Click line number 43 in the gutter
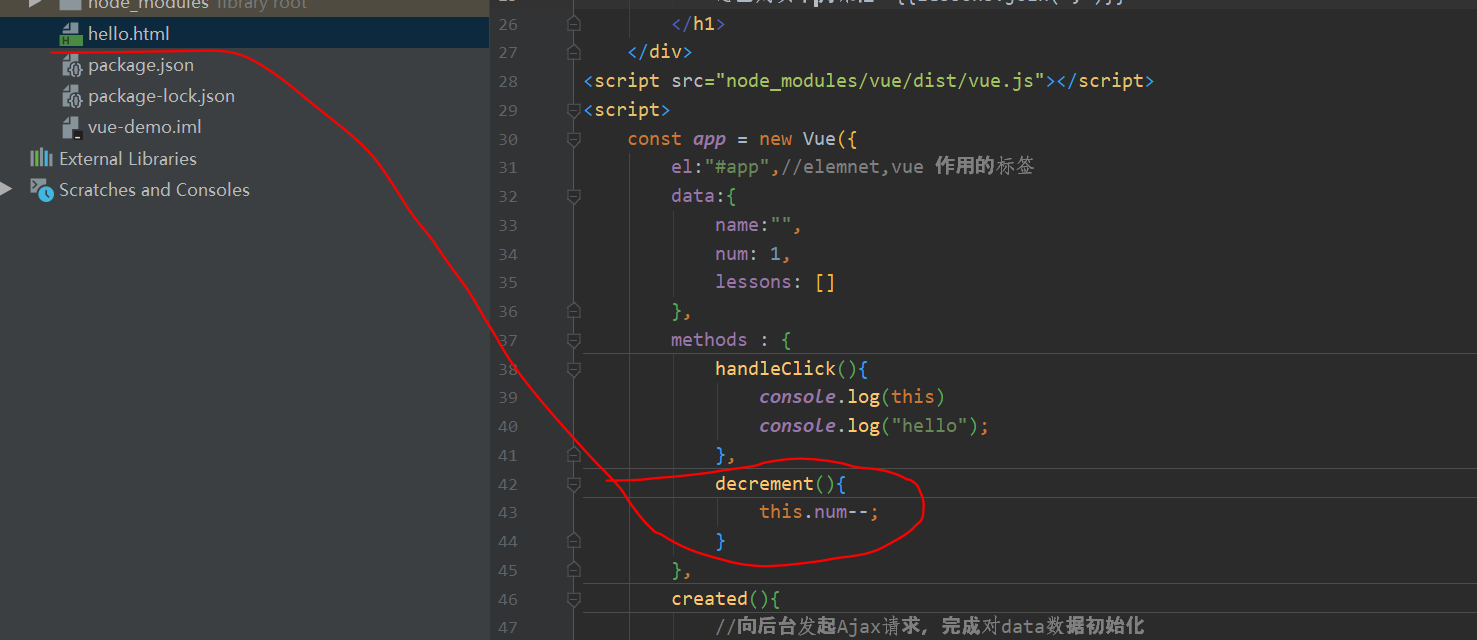This screenshot has height=640, width=1477. (x=507, y=511)
